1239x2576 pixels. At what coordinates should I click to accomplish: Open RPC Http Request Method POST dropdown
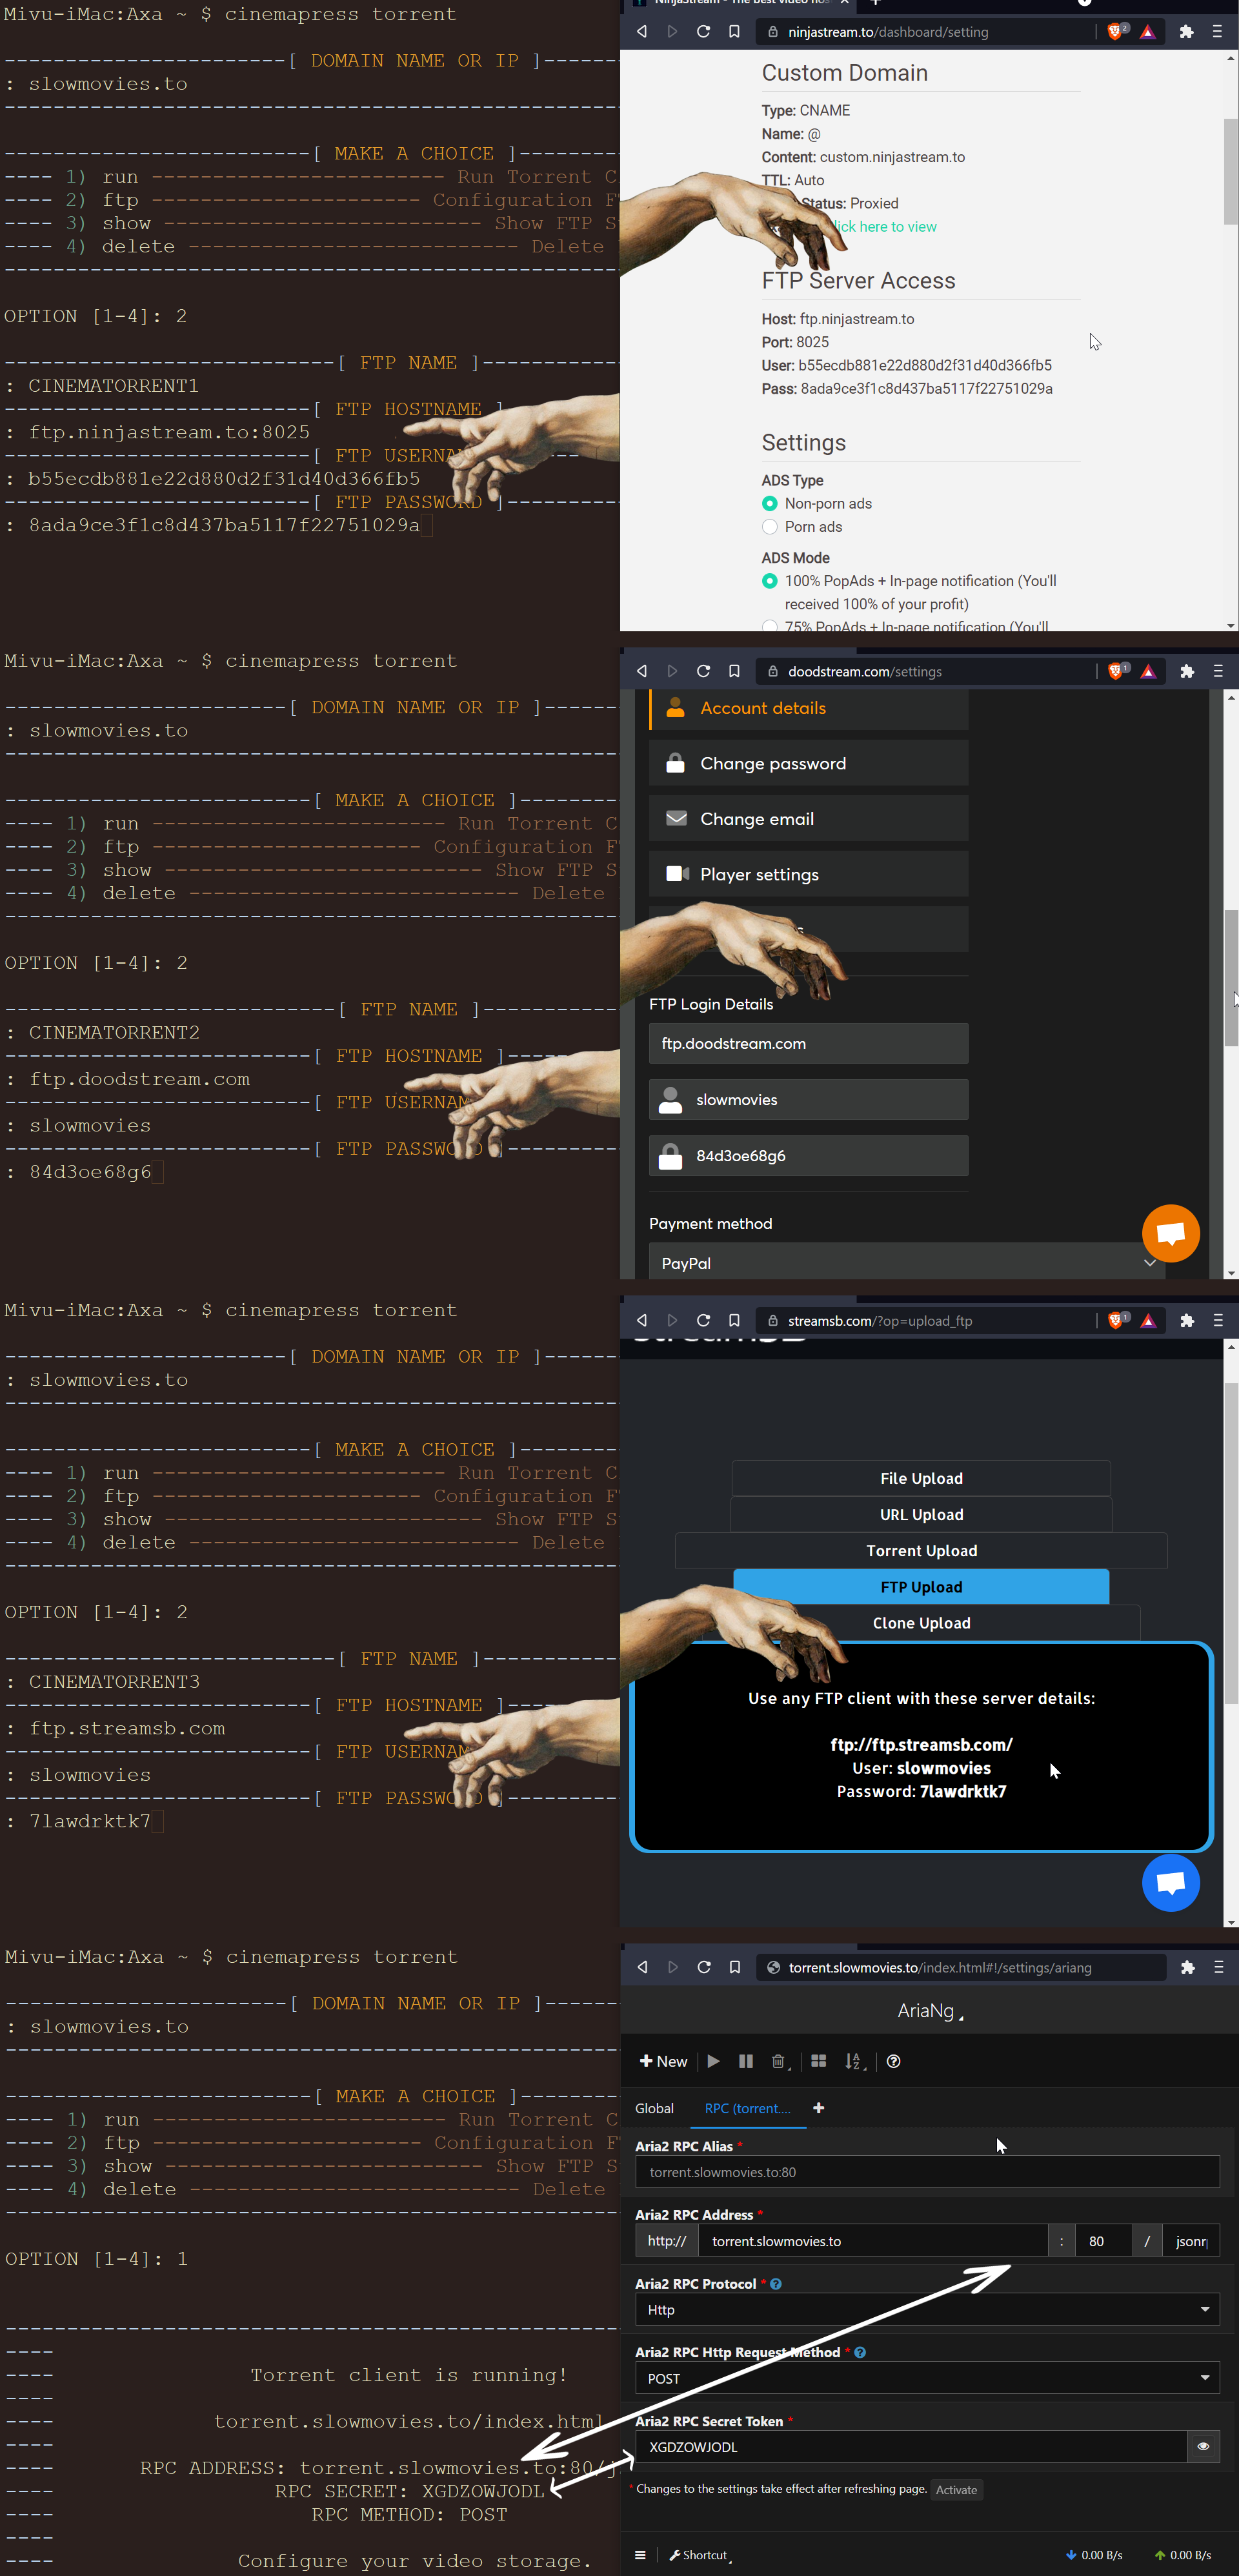click(x=927, y=2378)
